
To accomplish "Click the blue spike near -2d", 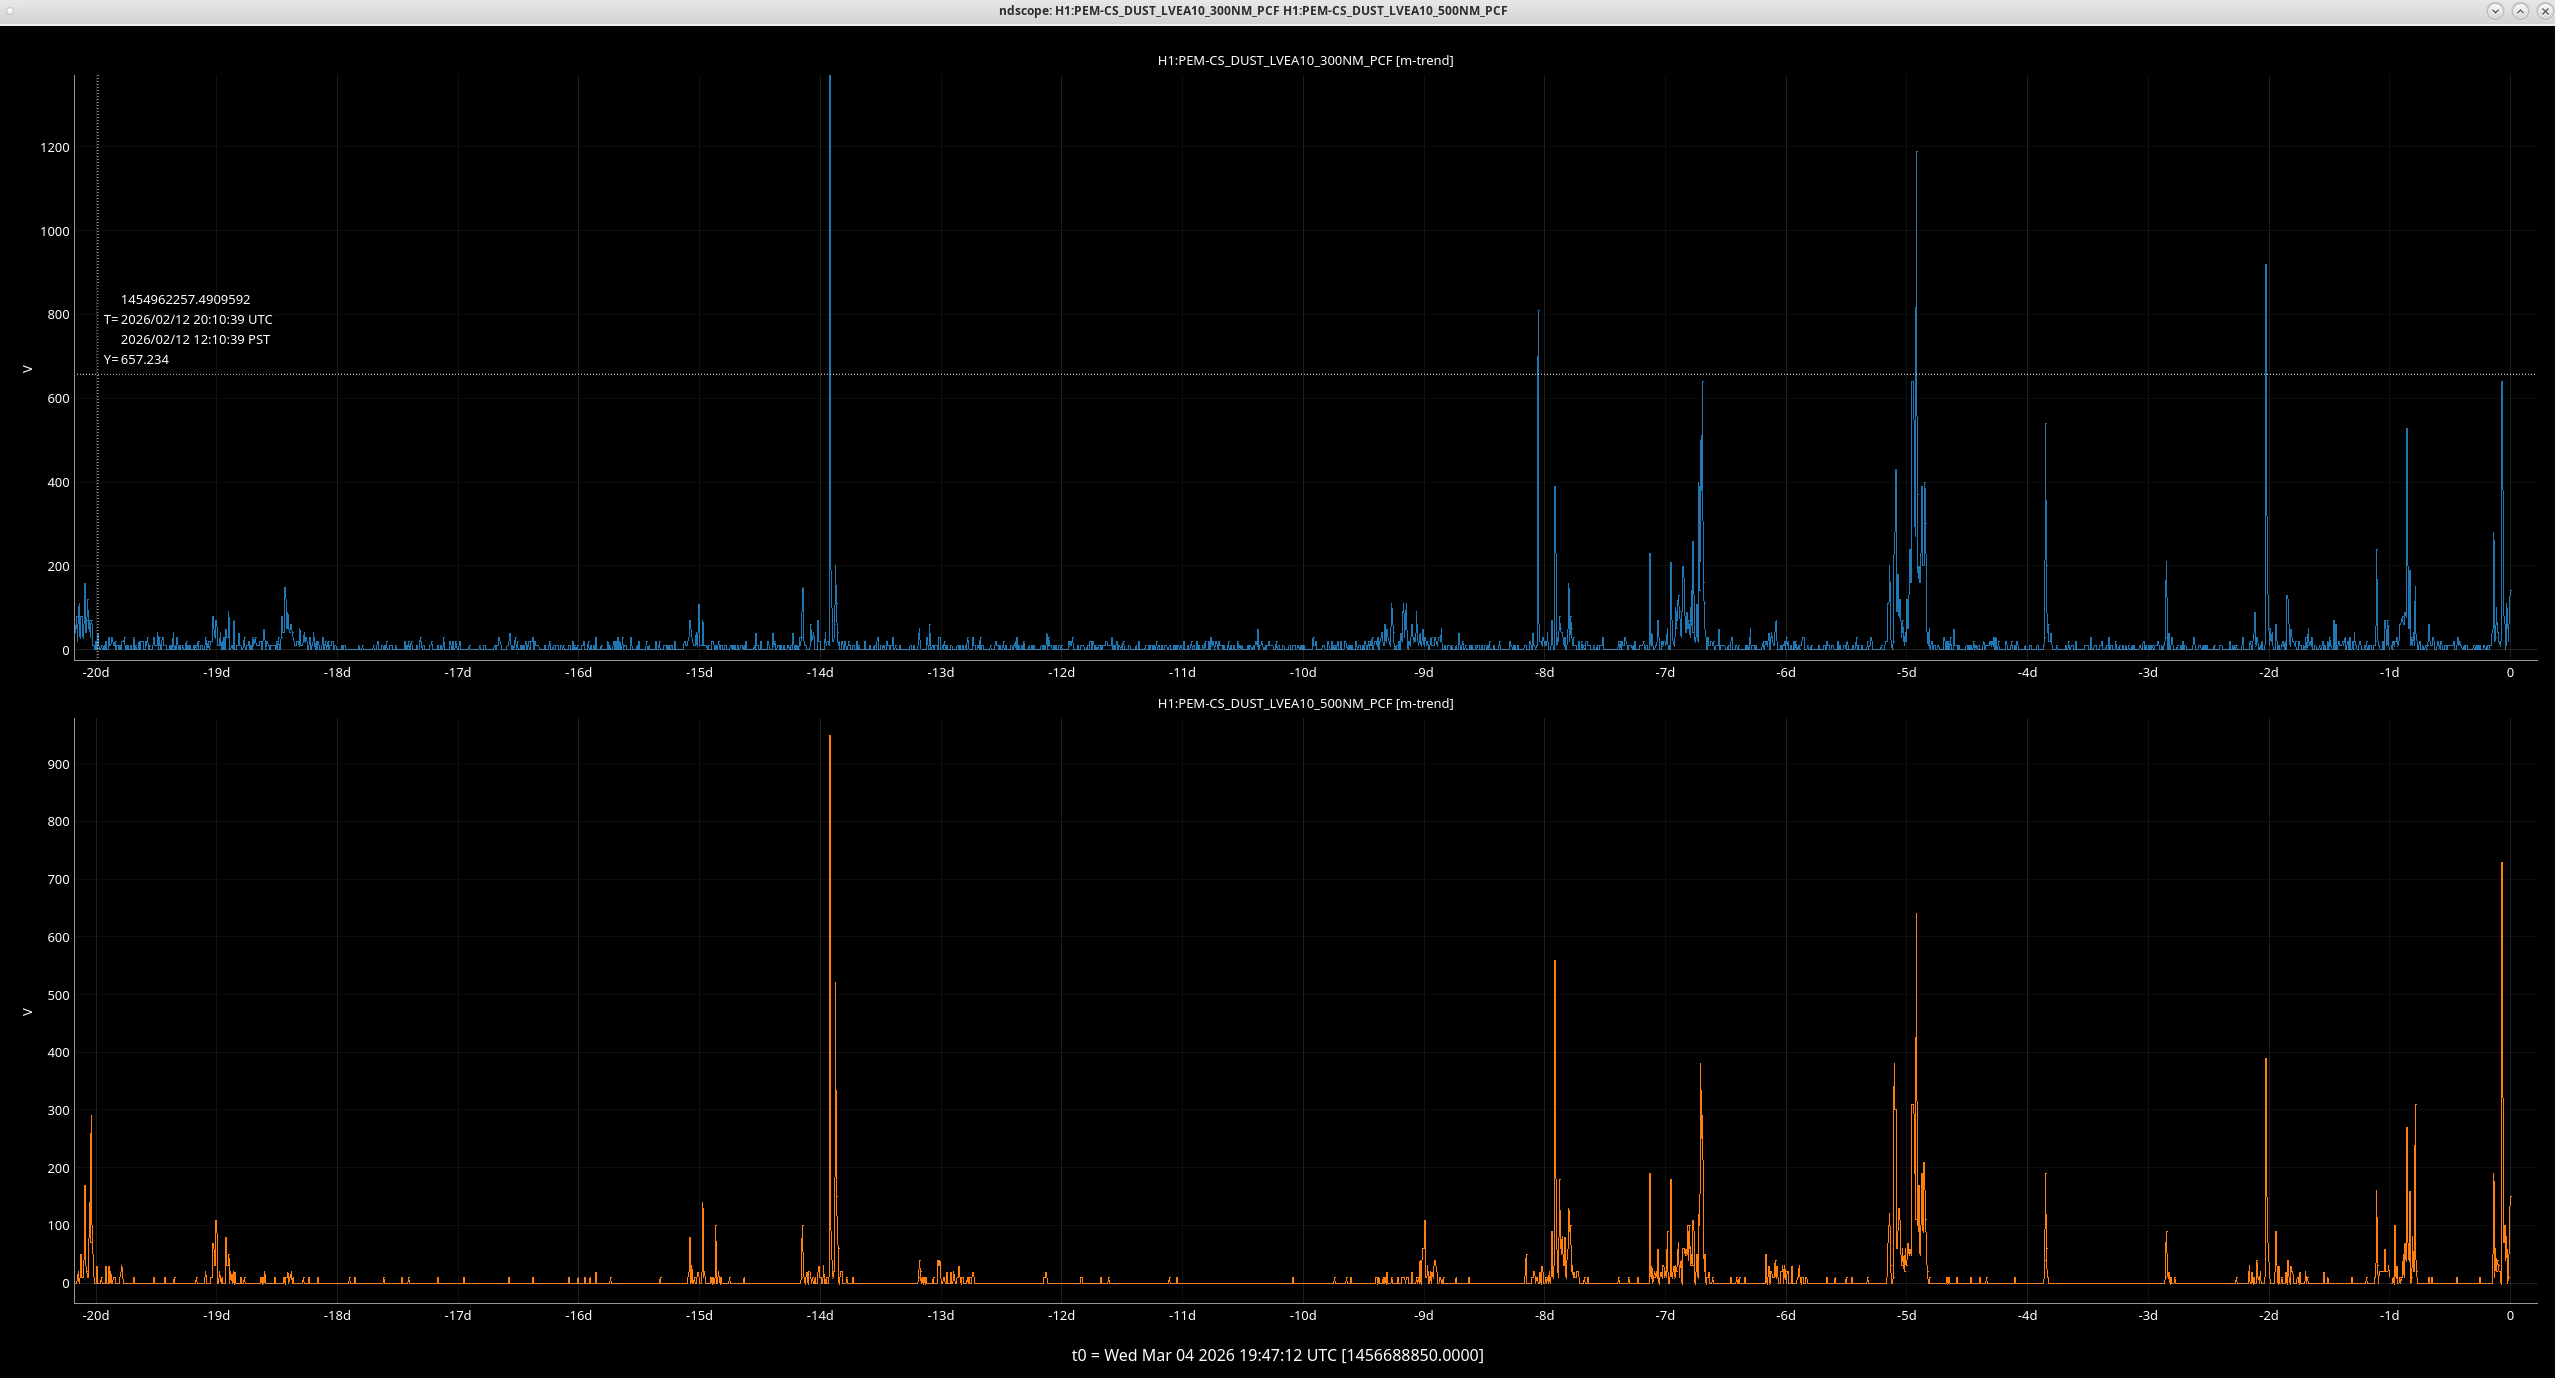I will (x=2266, y=400).
